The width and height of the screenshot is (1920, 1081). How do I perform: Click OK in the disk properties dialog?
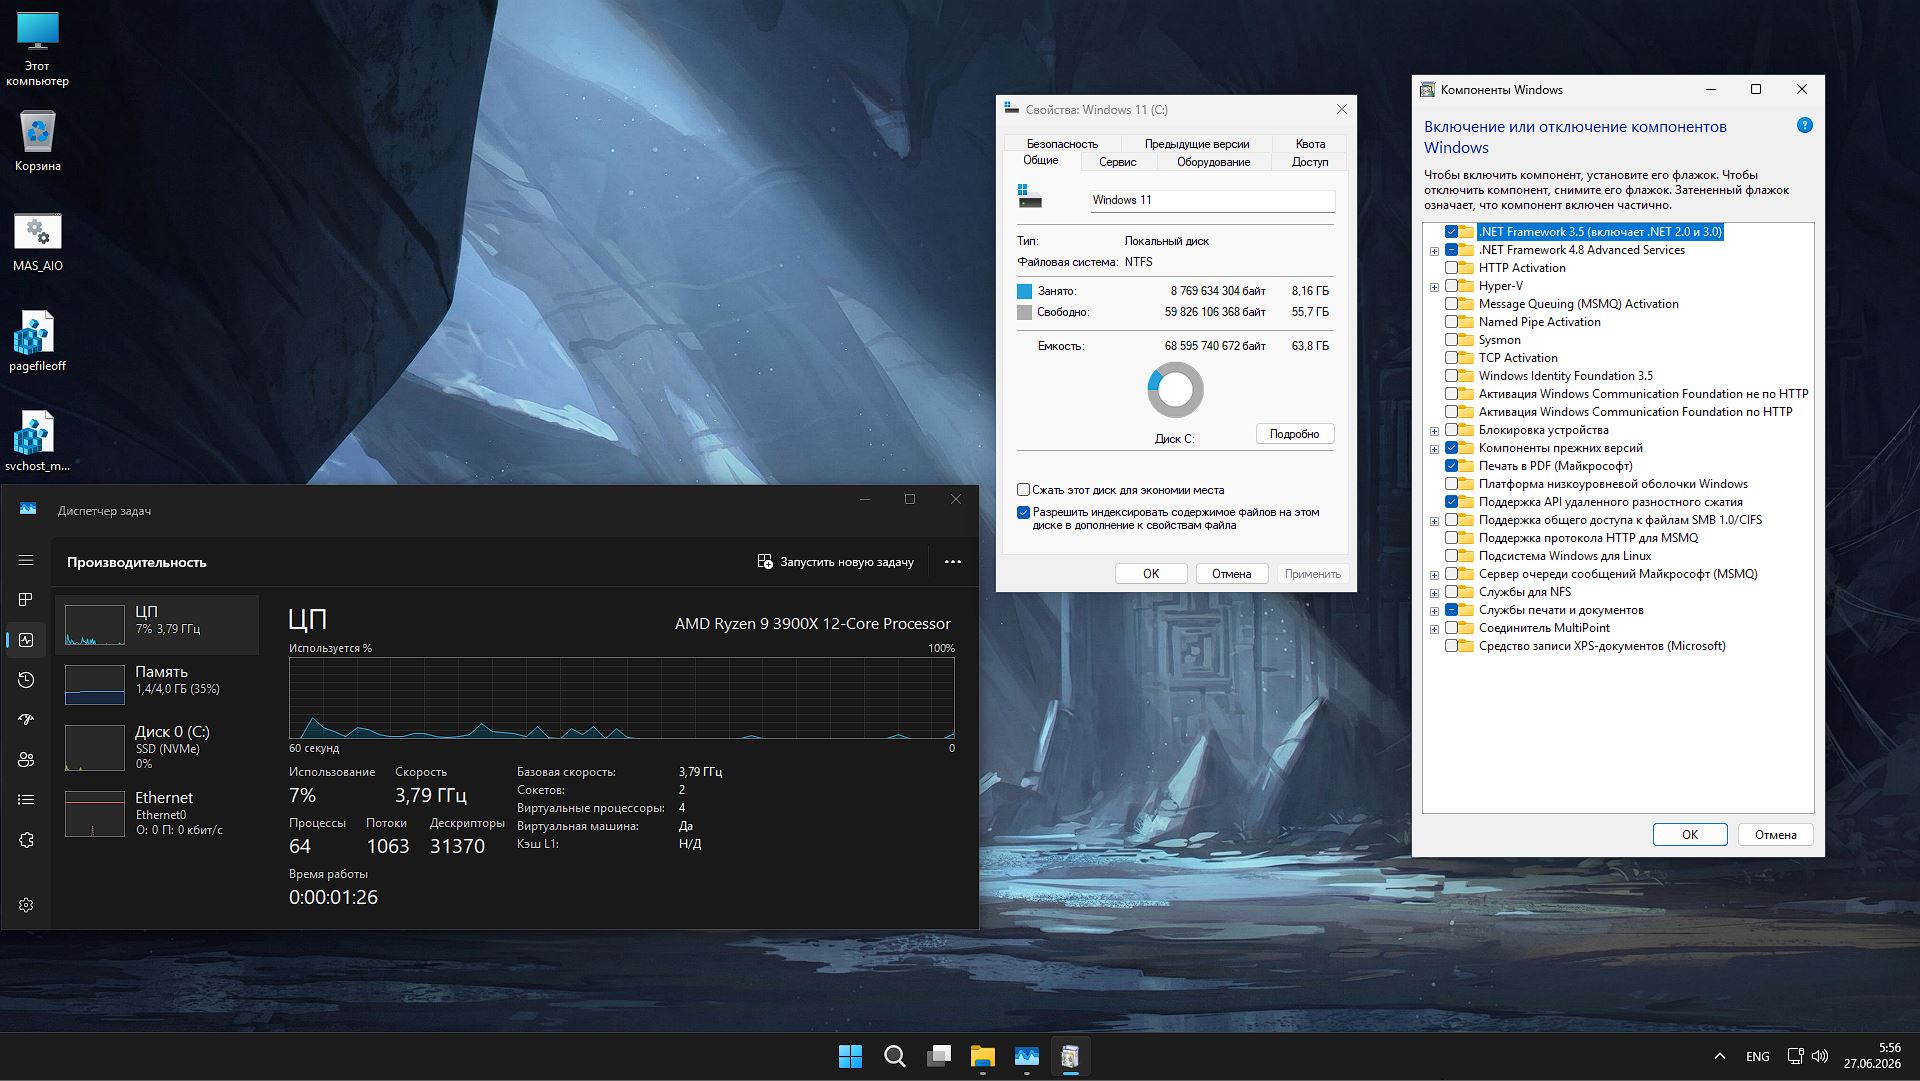click(x=1151, y=574)
